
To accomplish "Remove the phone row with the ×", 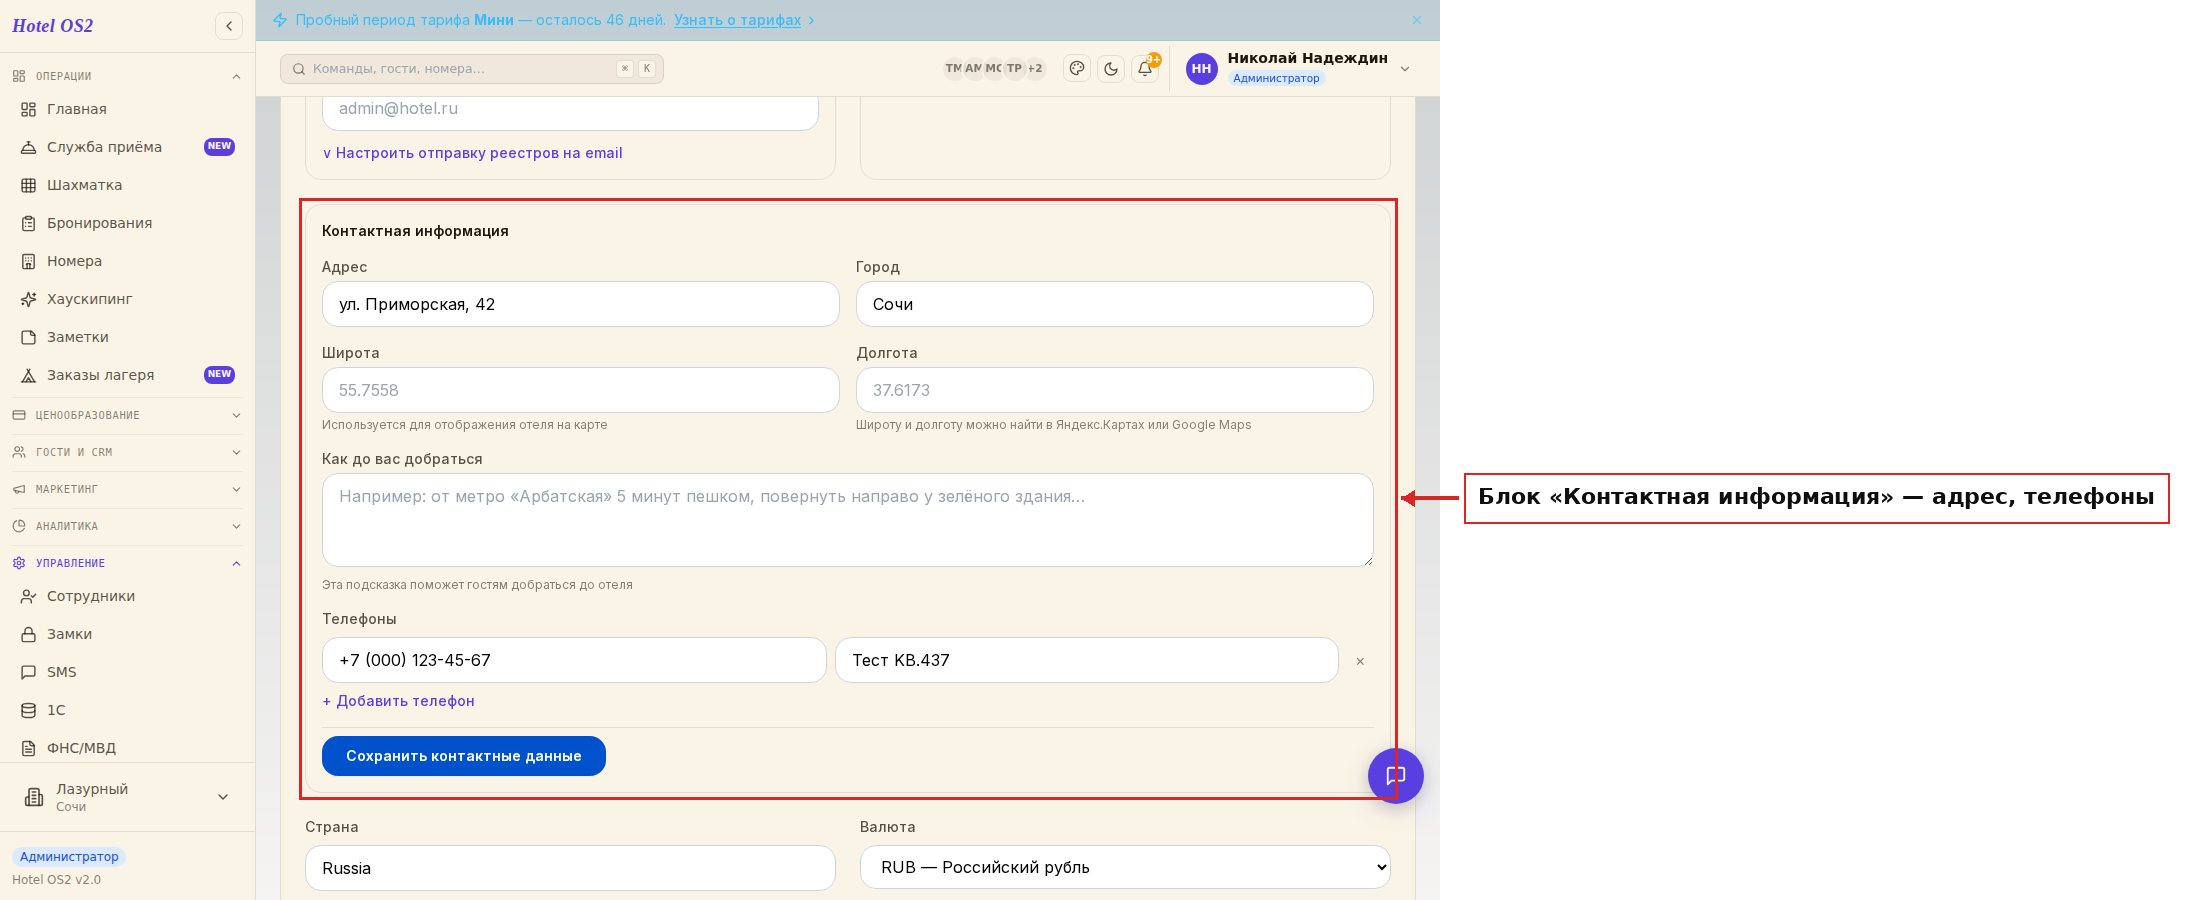I will pos(1360,661).
